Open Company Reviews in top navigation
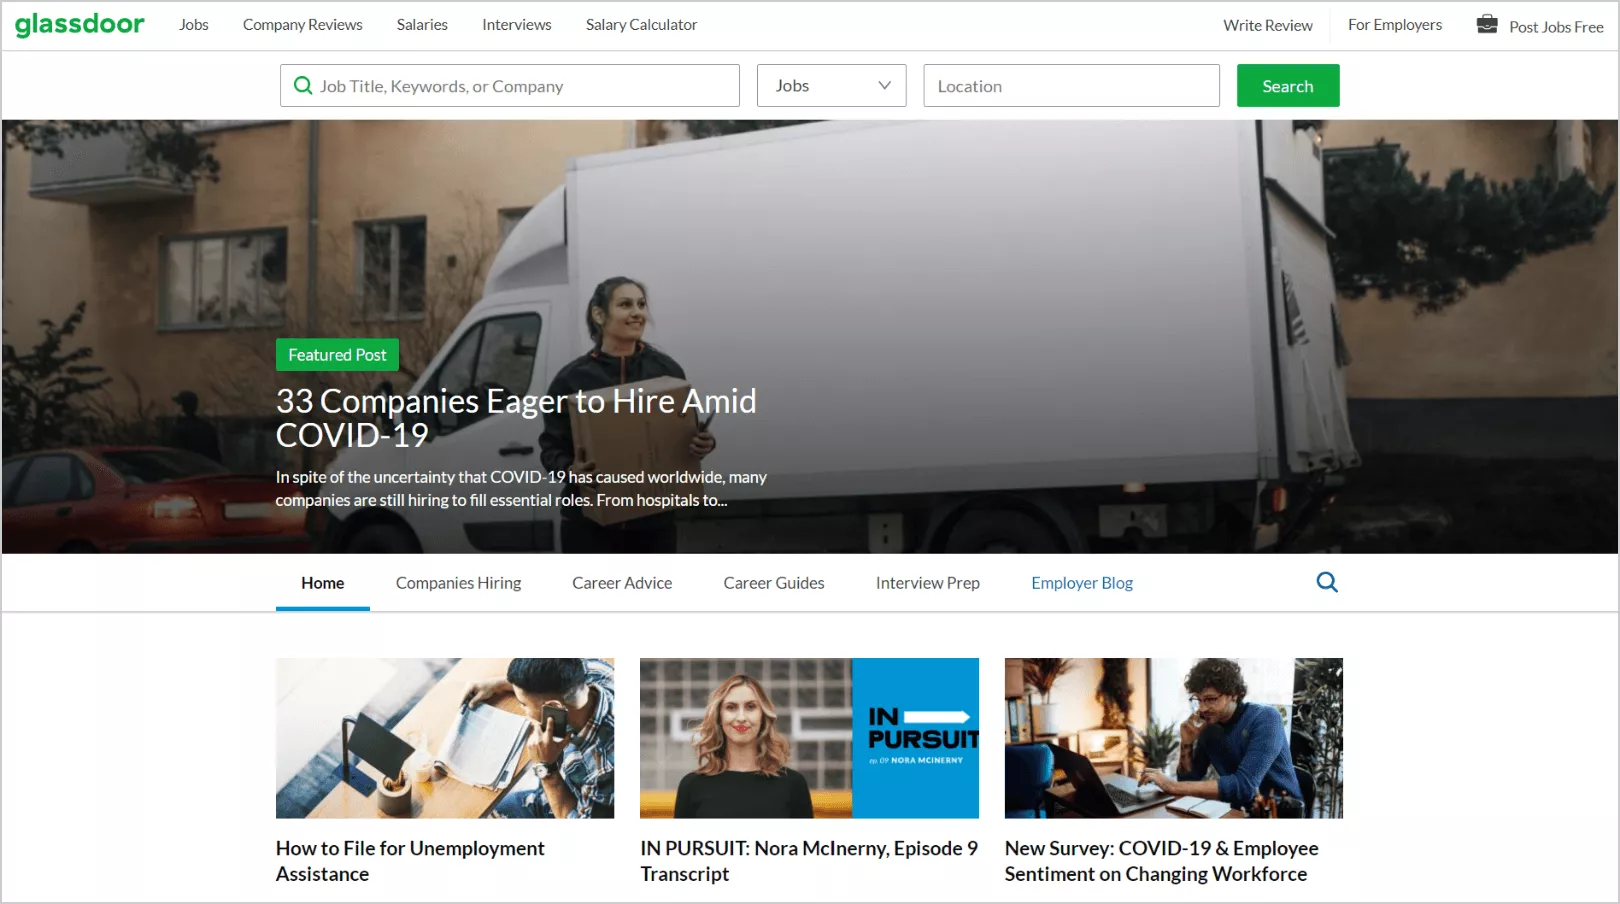 pyautogui.click(x=303, y=25)
